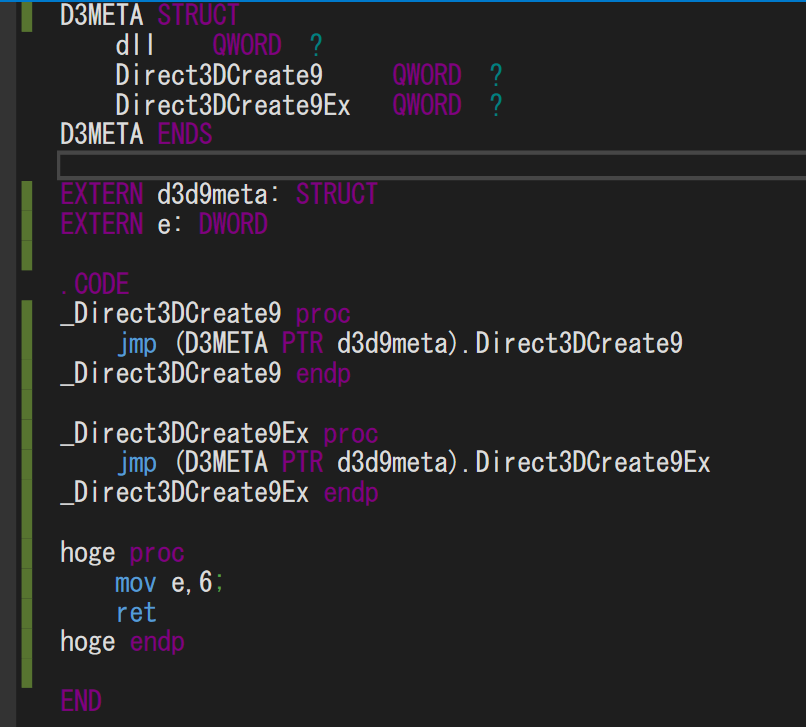Click the Direct3DCreate9 struct field name
The height and width of the screenshot is (727, 806).
(x=219, y=75)
